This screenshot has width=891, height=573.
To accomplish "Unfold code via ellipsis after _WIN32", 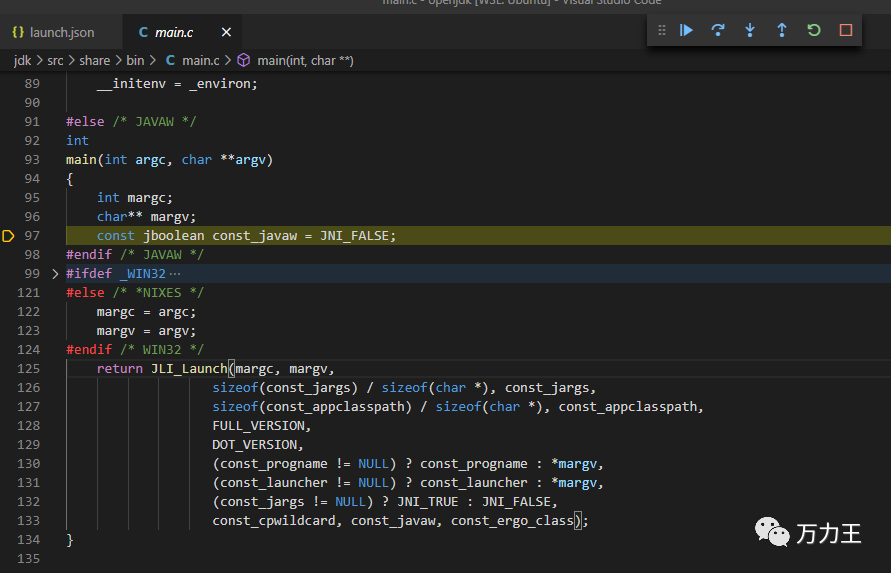I will [x=176, y=274].
